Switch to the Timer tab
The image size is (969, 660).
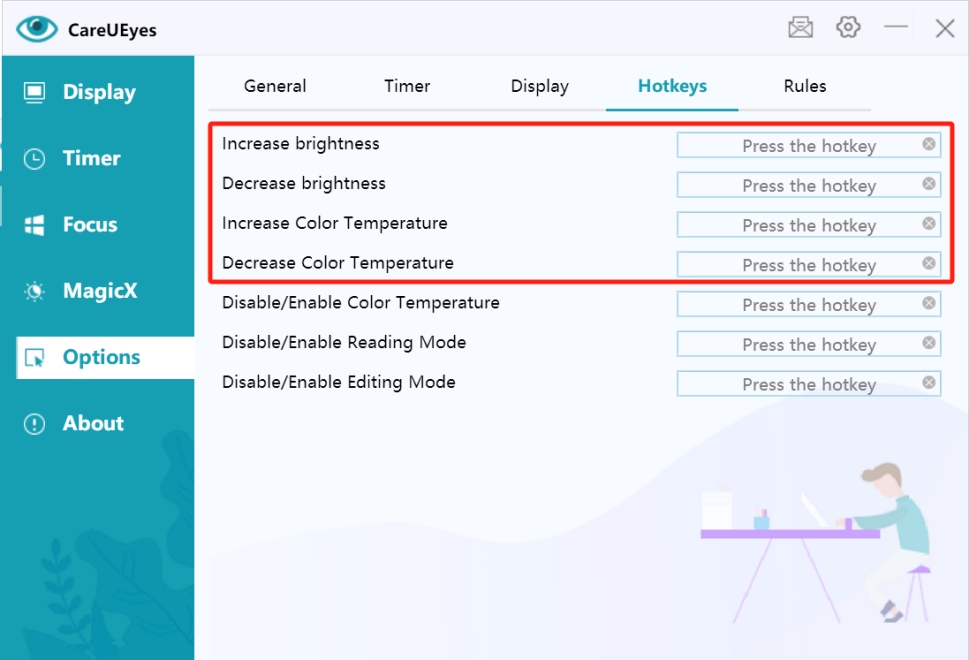406,86
